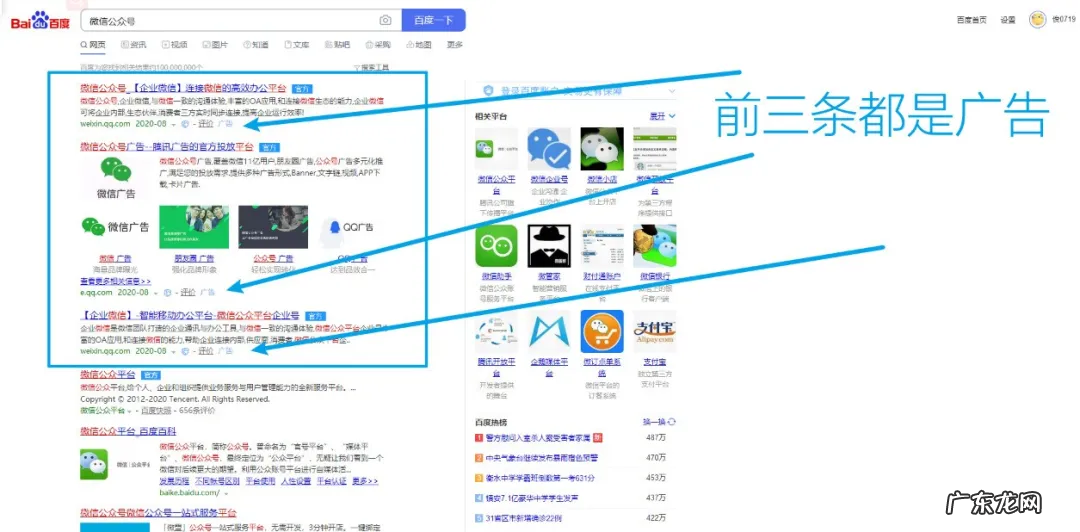Open 设置 menu at top right
Screen dimensions: 1080x532
1008,20
